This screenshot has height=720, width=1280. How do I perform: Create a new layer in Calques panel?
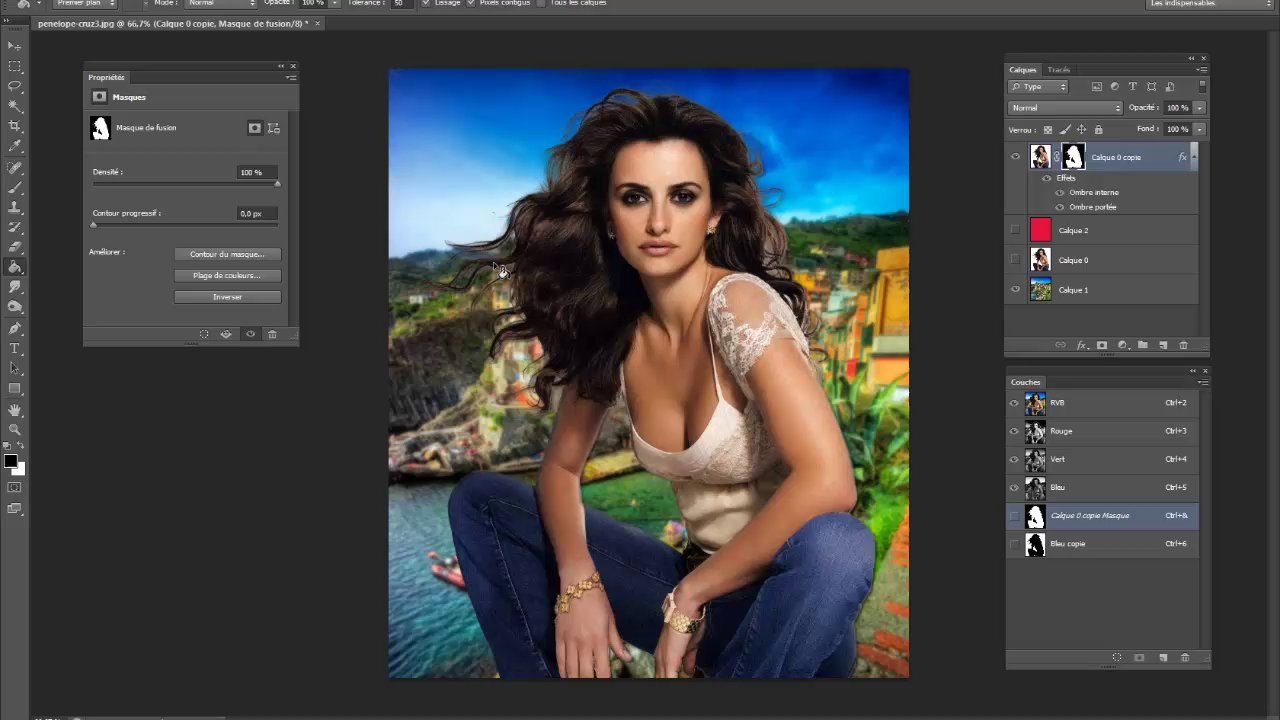[1163, 345]
